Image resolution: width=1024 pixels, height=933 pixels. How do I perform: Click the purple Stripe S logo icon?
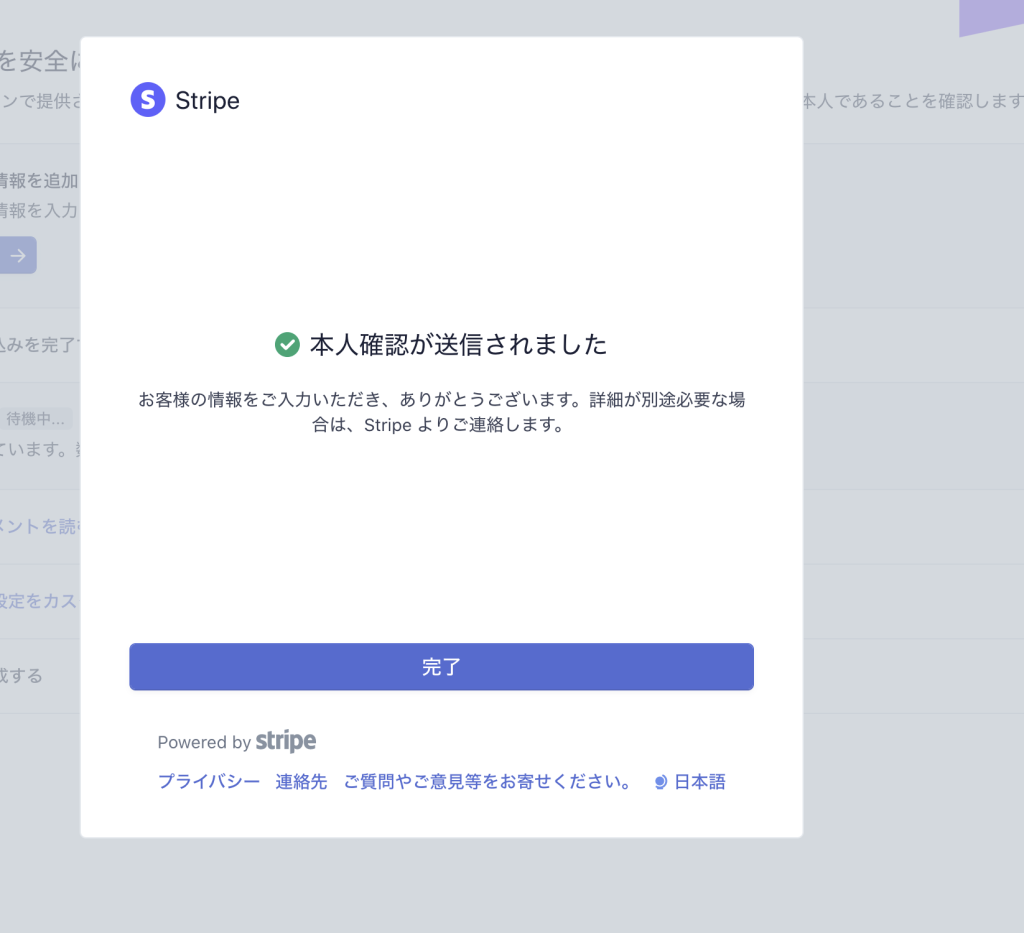tap(148, 100)
